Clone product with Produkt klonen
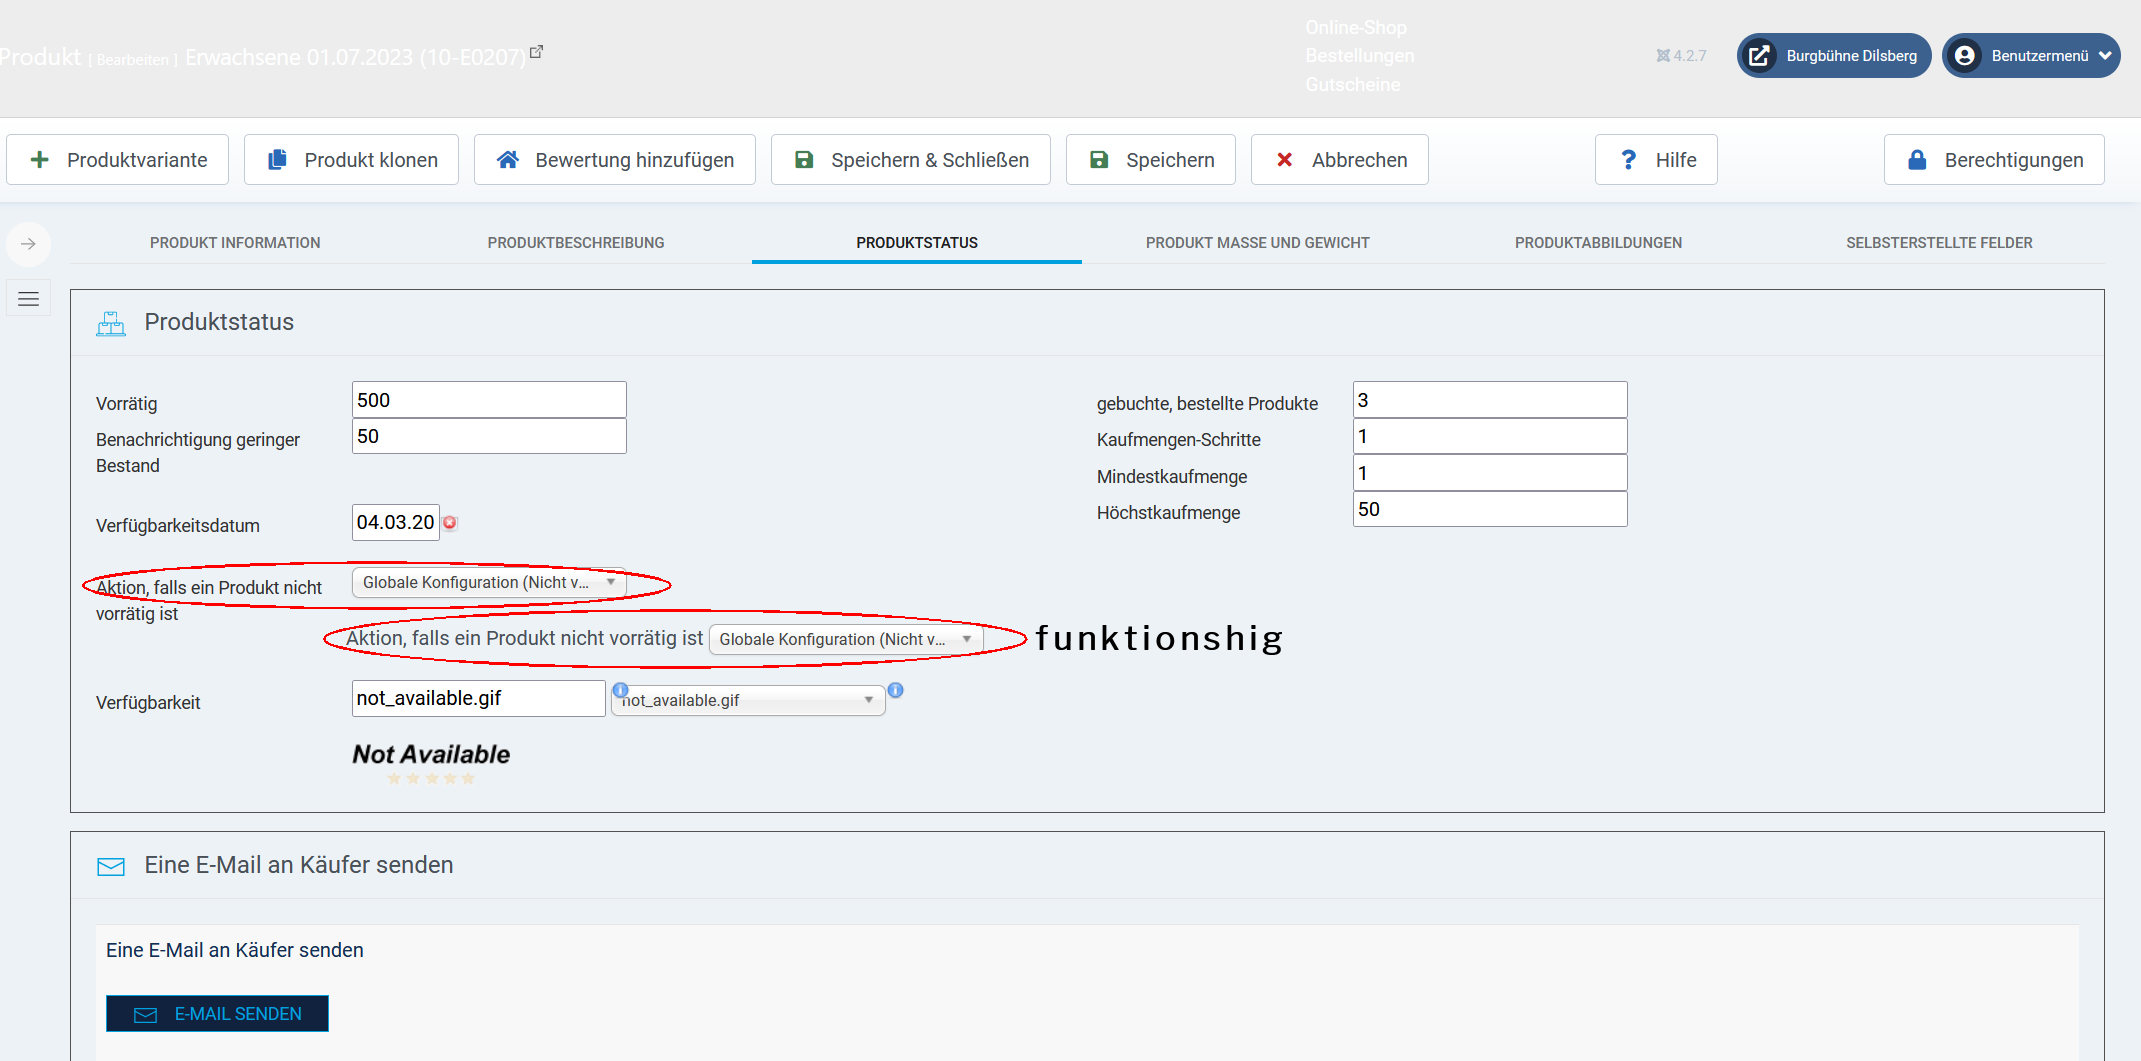Screen dimensions: 2141x1061 click(351, 160)
